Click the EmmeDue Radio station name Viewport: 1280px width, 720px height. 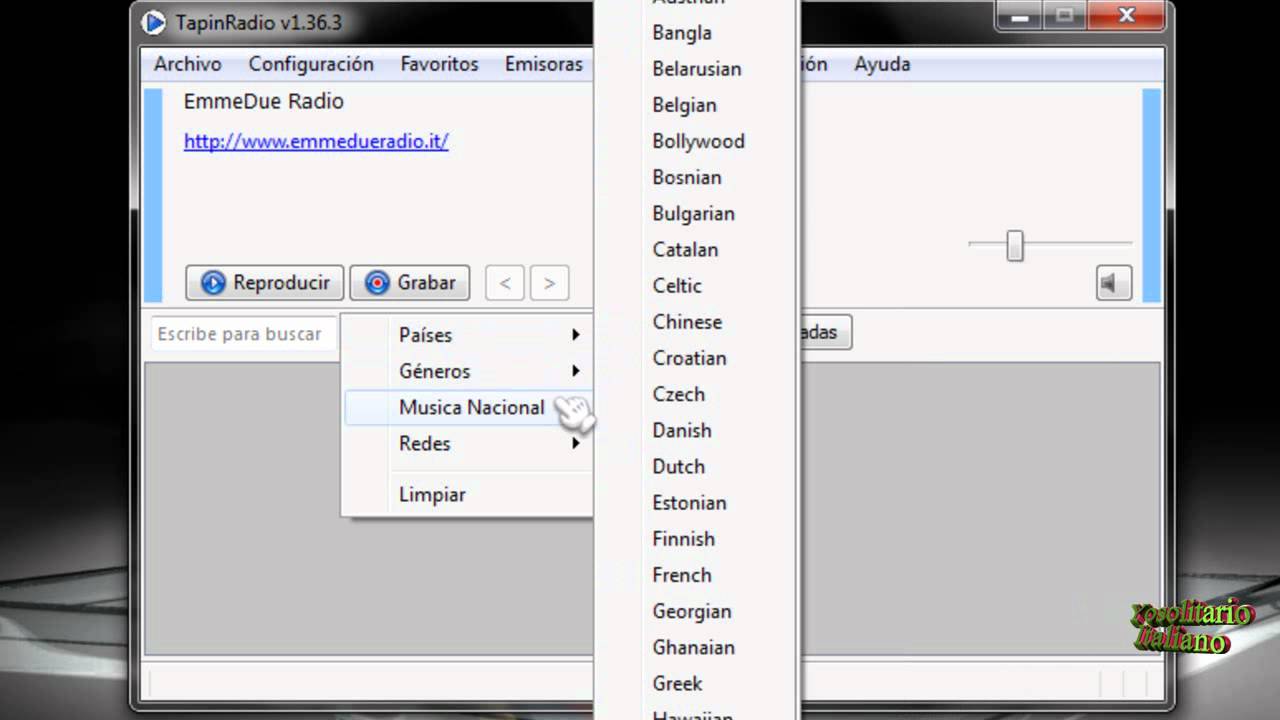point(263,101)
